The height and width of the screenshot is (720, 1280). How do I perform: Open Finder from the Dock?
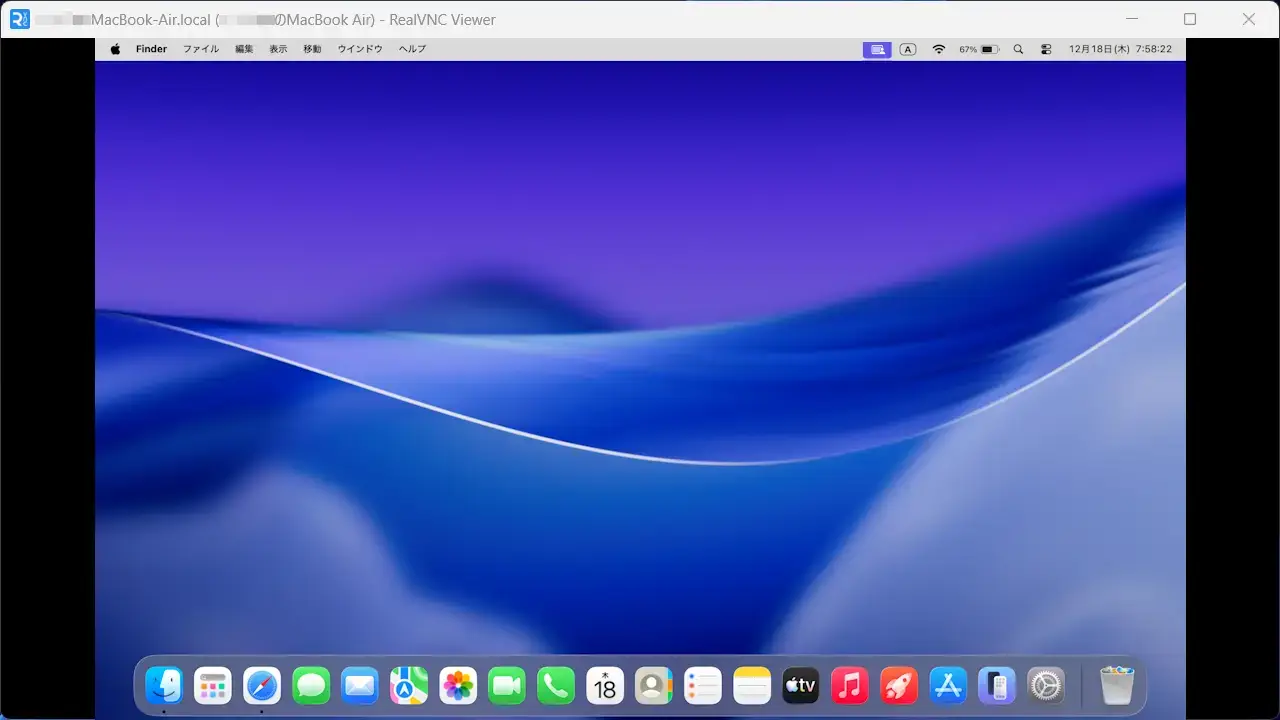(x=164, y=686)
